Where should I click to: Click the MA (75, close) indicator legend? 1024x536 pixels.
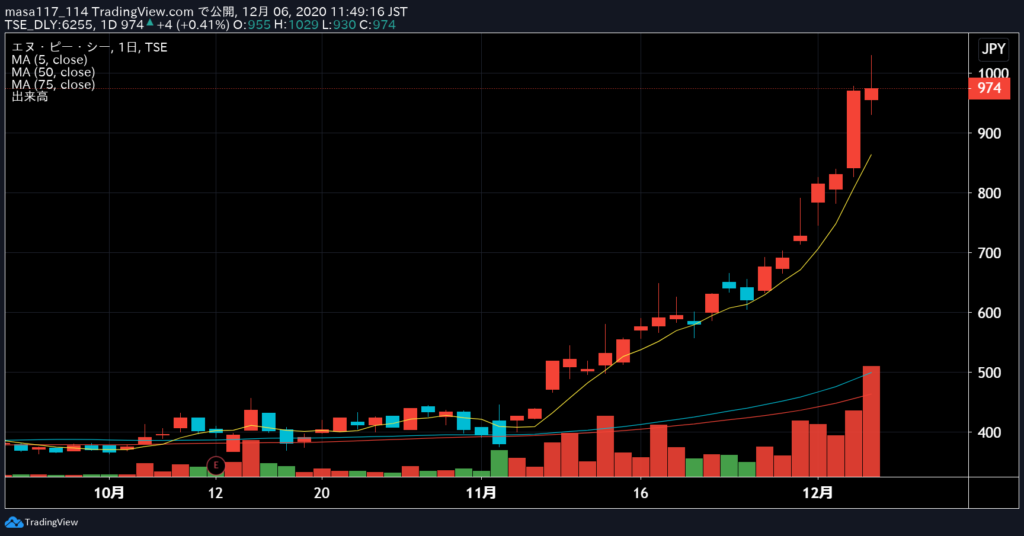coord(53,84)
